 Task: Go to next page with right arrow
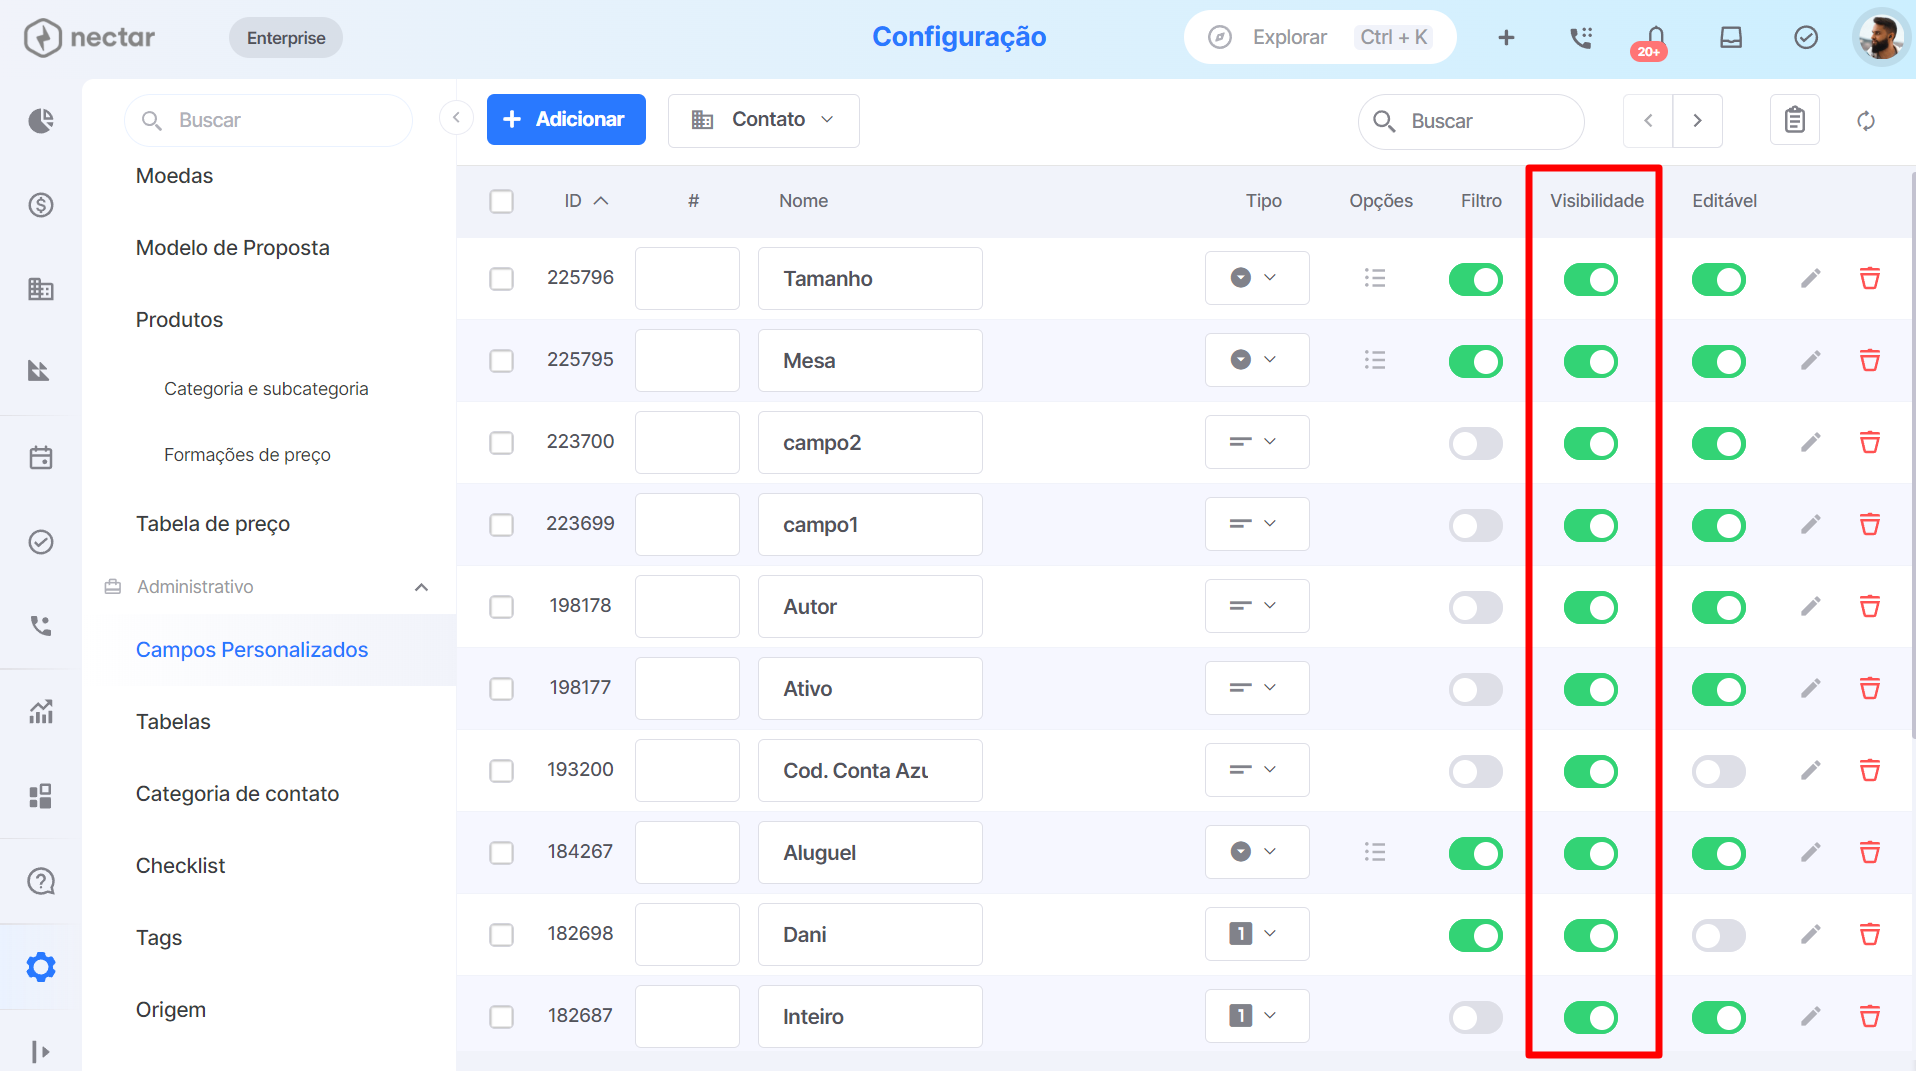coord(1698,120)
